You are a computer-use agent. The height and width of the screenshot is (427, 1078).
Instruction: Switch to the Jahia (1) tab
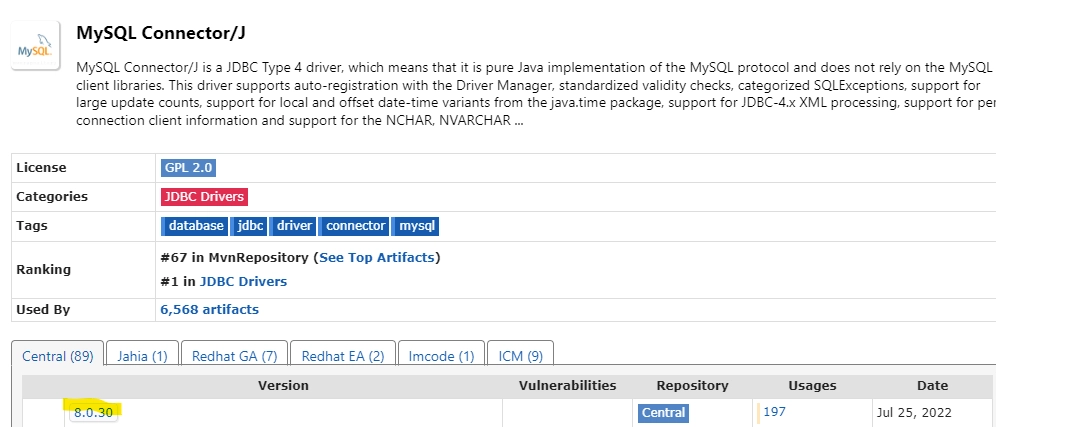[x=142, y=356]
